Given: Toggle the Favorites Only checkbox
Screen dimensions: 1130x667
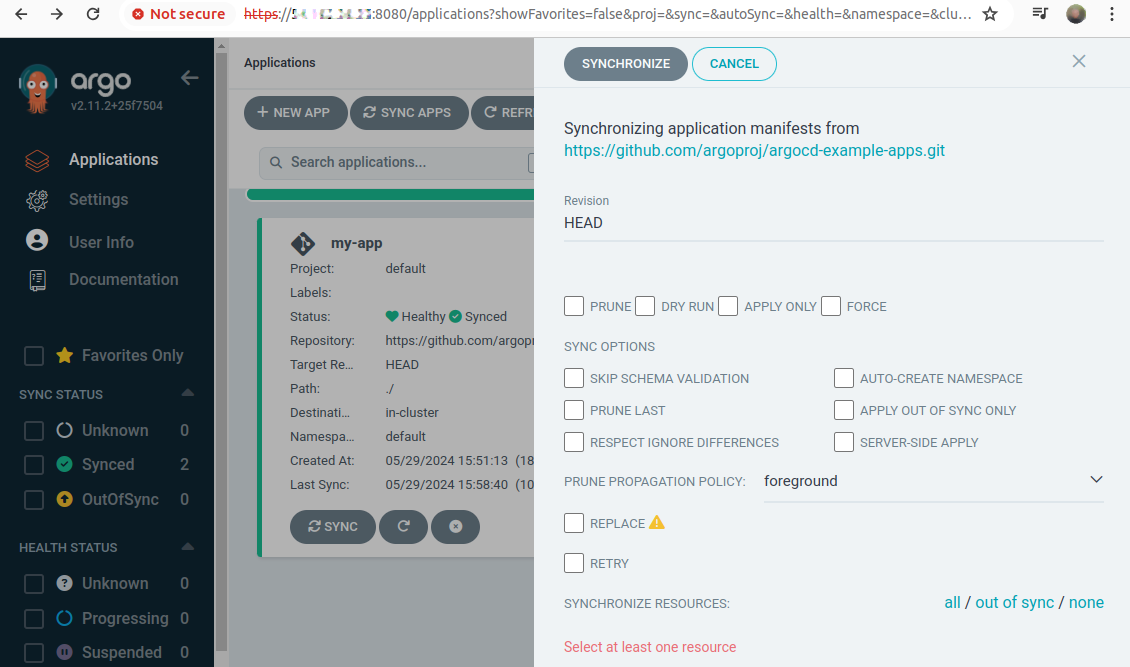Looking at the screenshot, I should pos(34,356).
